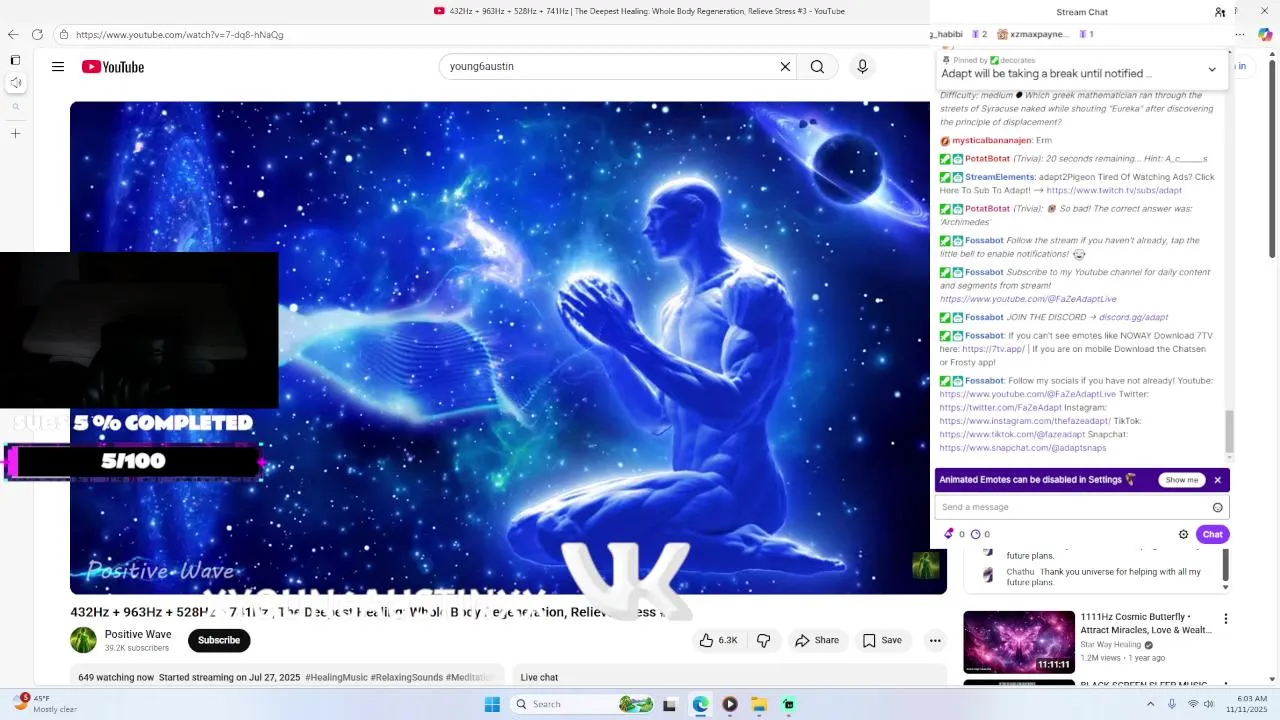
Task: Click the browser page vertical scrollbar
Action: click(x=1272, y=158)
